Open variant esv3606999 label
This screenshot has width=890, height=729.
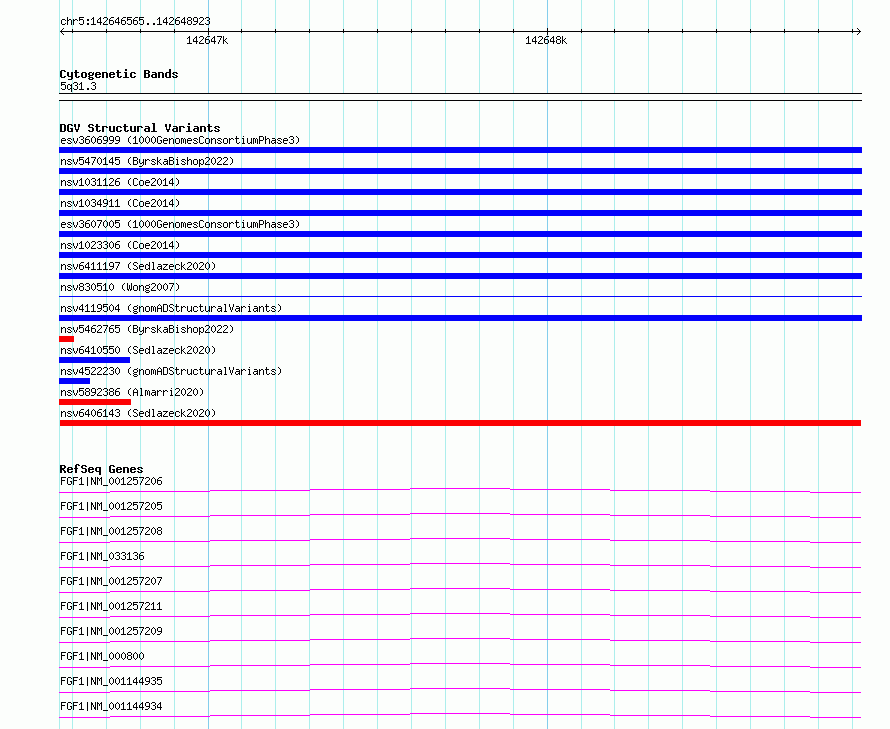[180, 140]
